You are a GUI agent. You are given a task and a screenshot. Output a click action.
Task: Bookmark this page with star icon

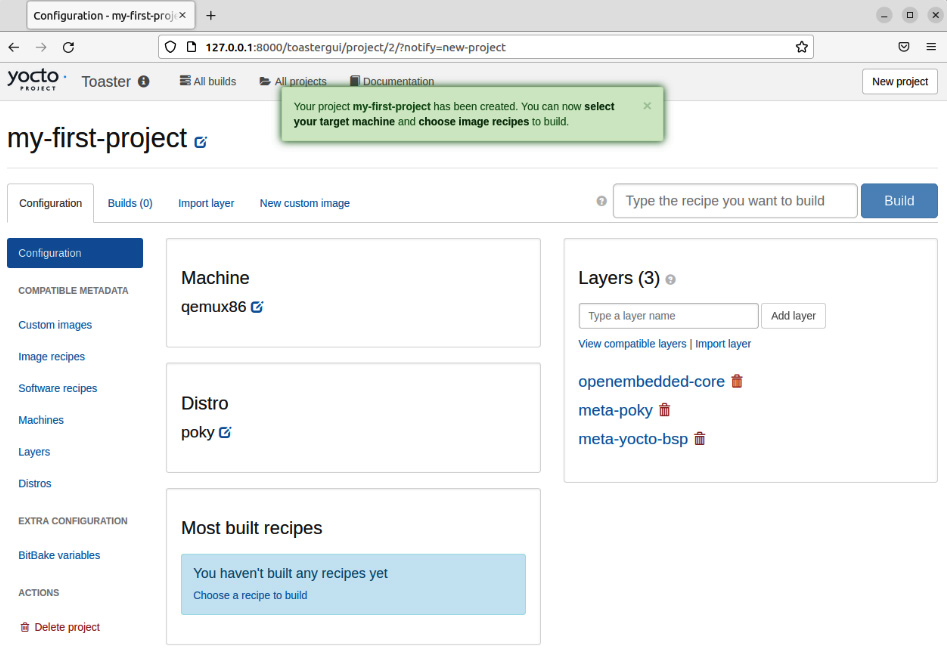(x=801, y=47)
